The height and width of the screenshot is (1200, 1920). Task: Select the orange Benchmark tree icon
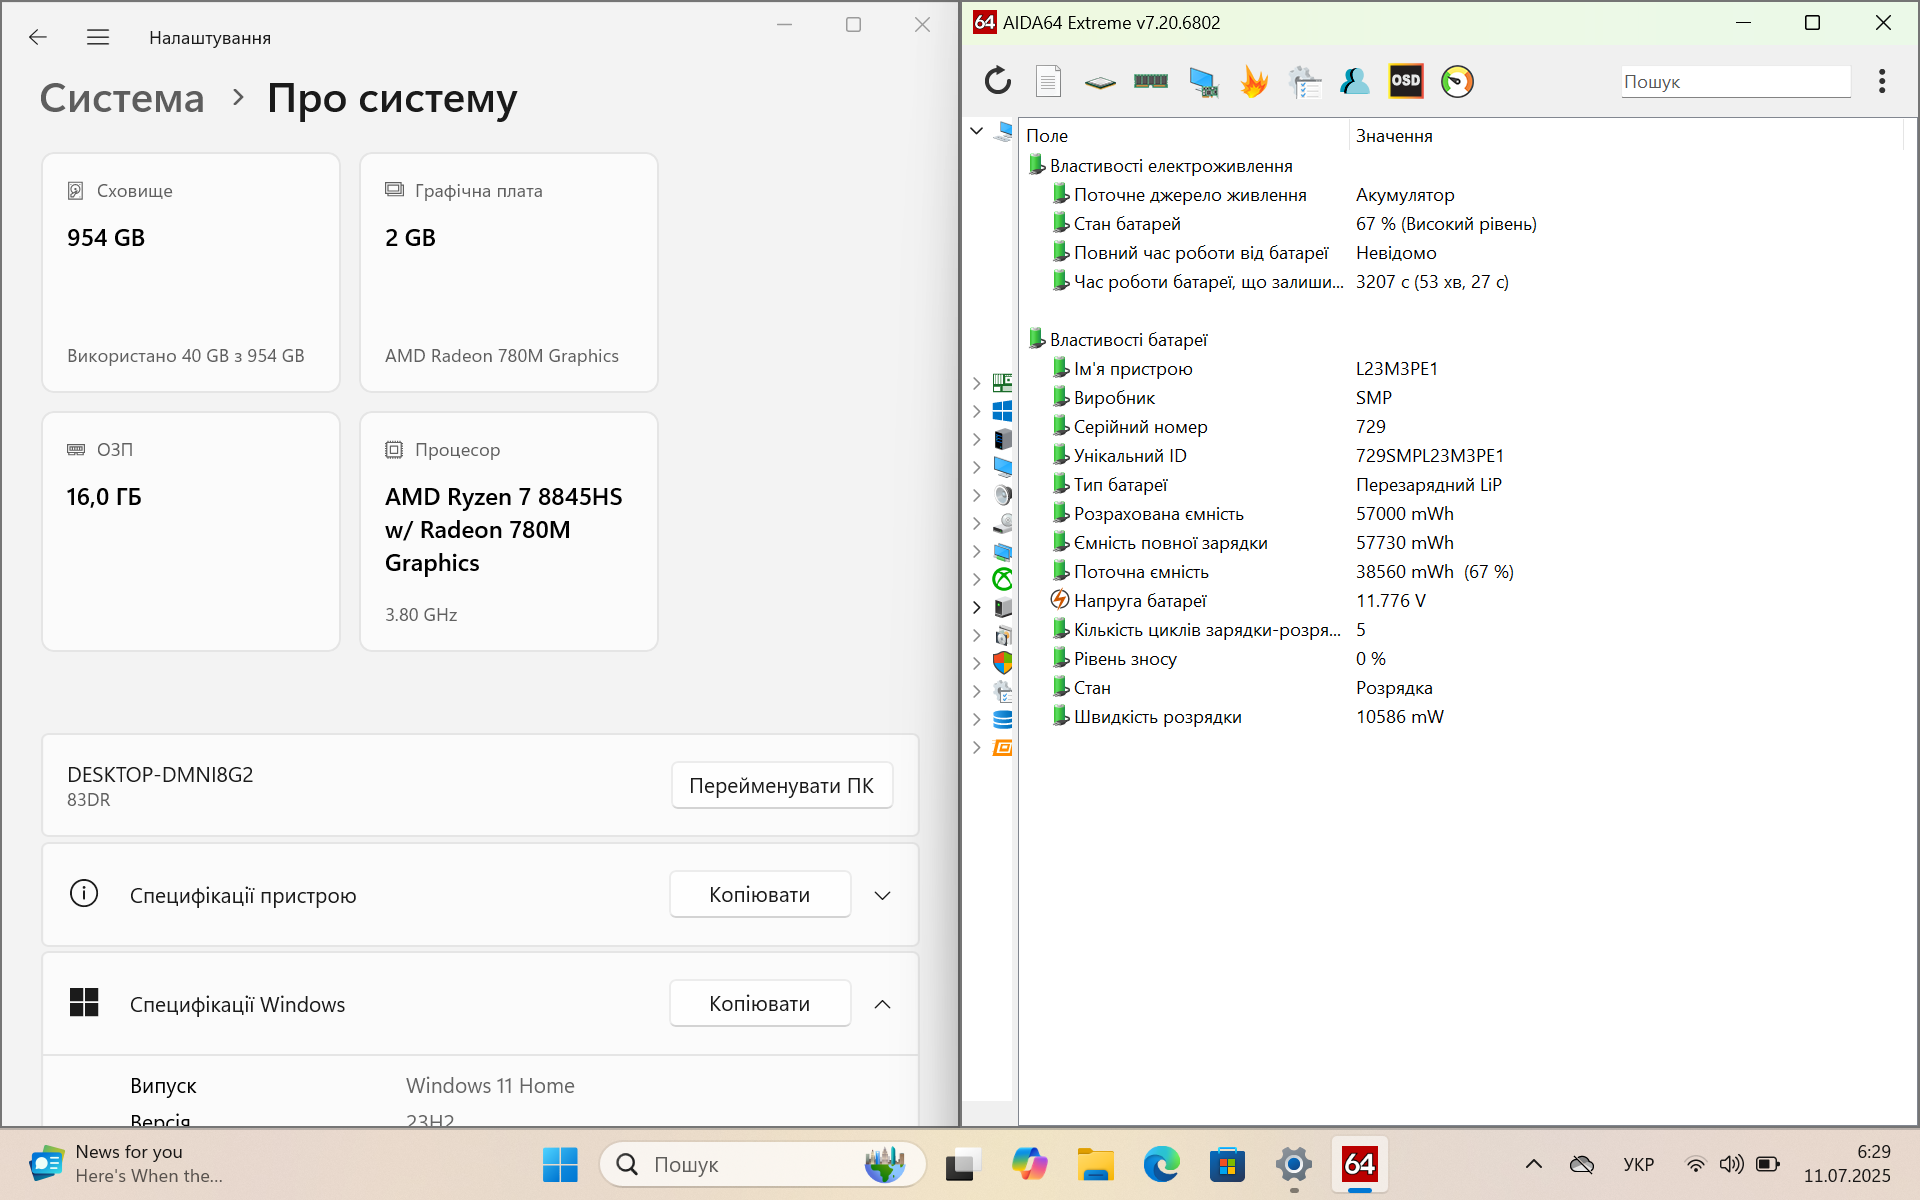(x=1002, y=747)
